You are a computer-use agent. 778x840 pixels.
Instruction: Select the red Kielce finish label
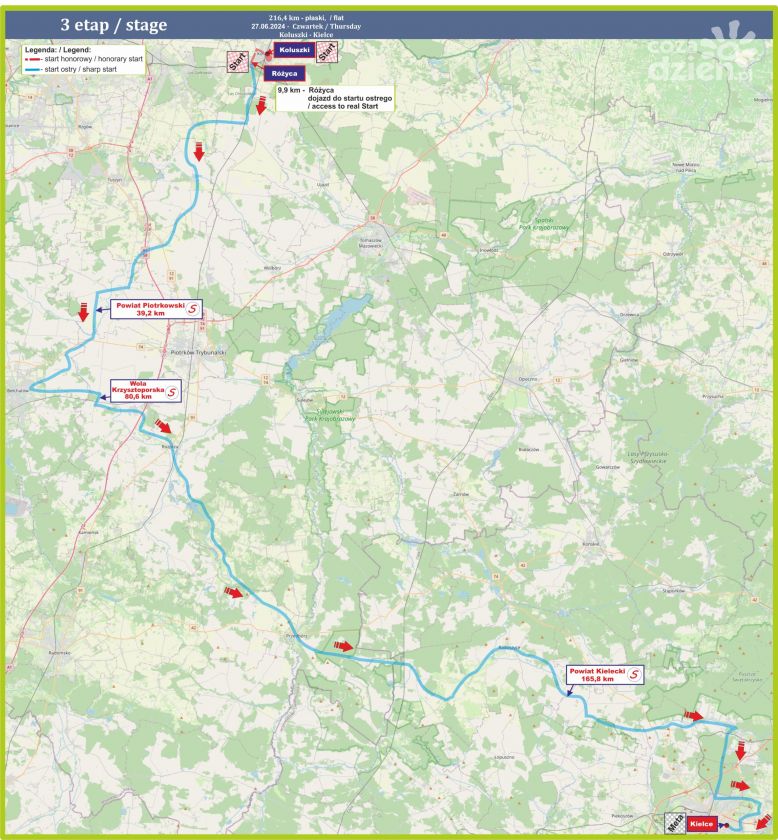coord(702,824)
